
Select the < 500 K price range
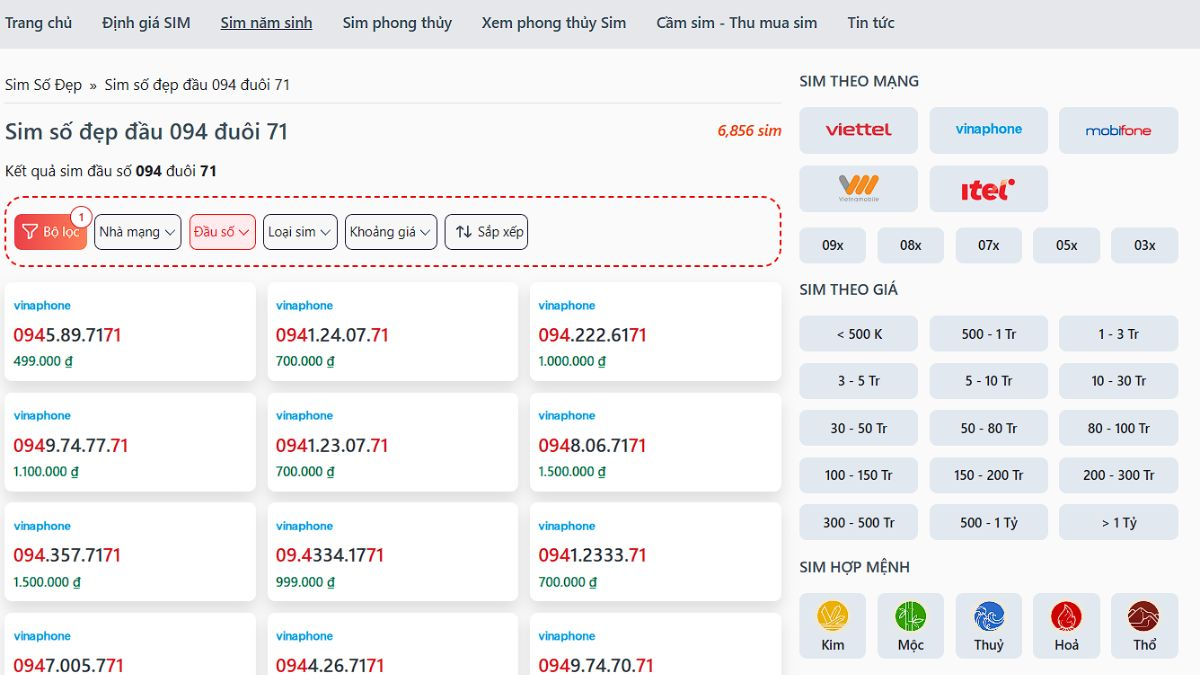pos(858,334)
